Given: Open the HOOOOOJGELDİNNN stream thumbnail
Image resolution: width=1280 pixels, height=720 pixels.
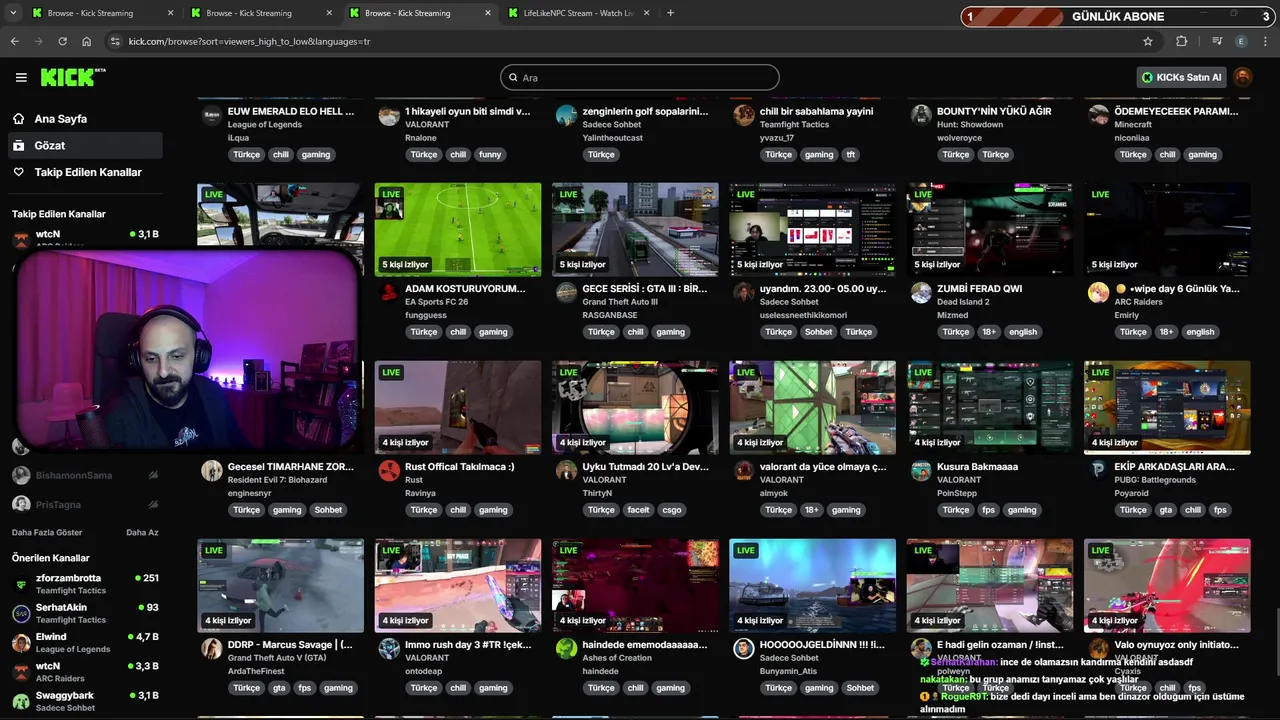Looking at the screenshot, I should [812, 585].
